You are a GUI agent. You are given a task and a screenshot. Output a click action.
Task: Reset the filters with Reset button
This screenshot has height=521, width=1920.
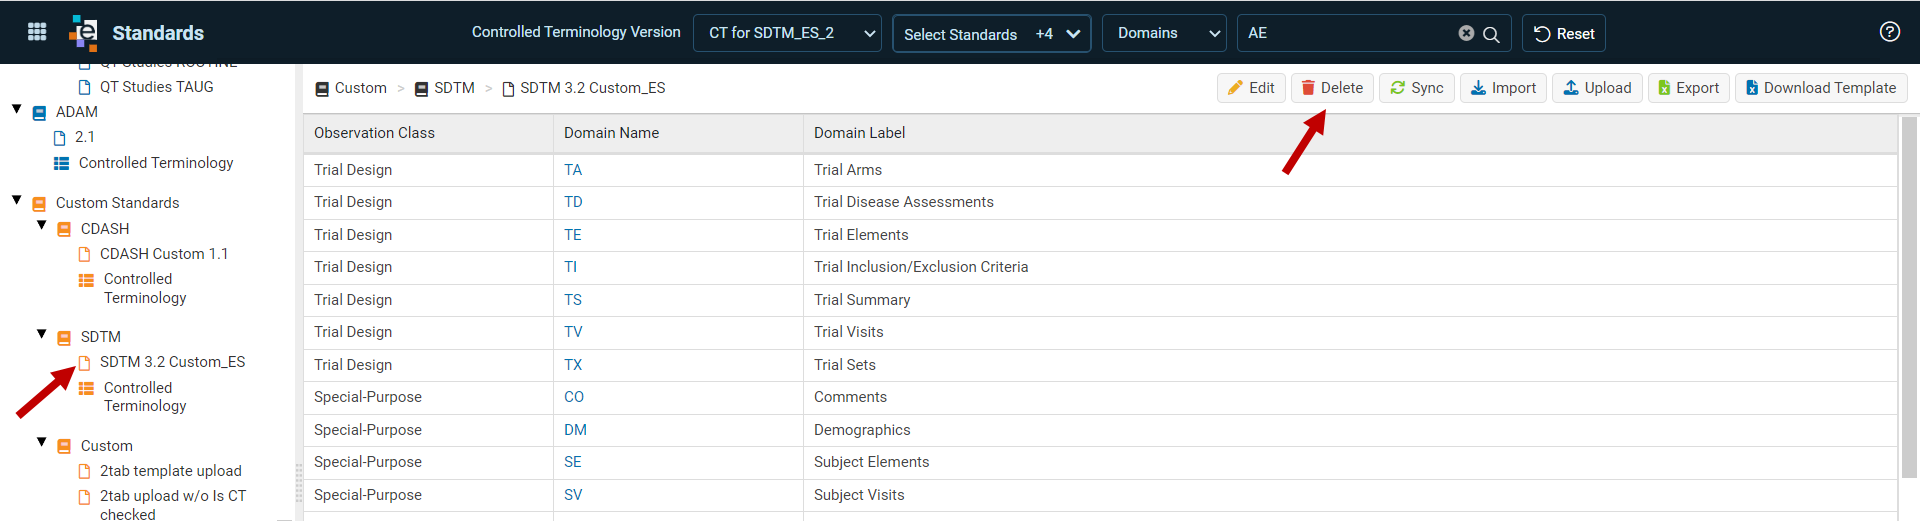pos(1564,33)
